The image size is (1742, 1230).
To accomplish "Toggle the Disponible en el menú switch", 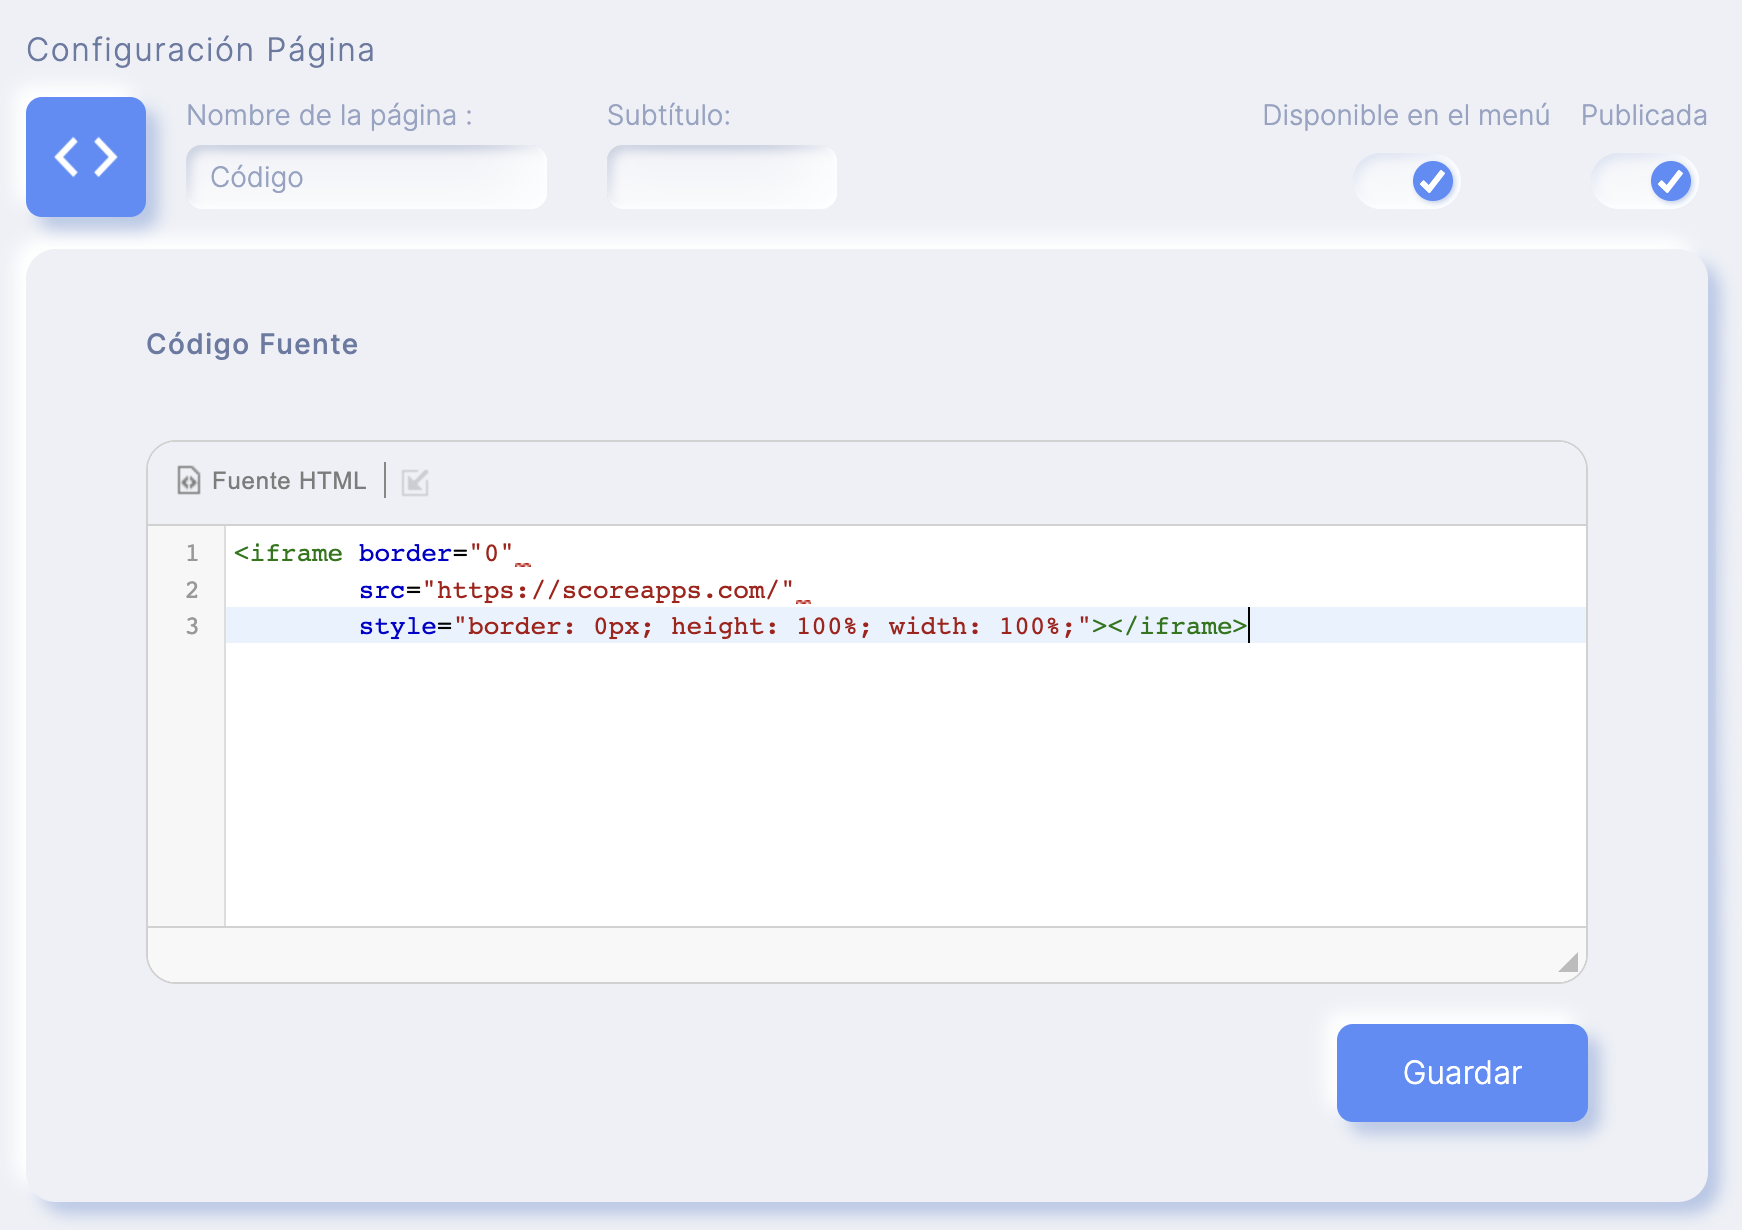I will [x=1407, y=181].
